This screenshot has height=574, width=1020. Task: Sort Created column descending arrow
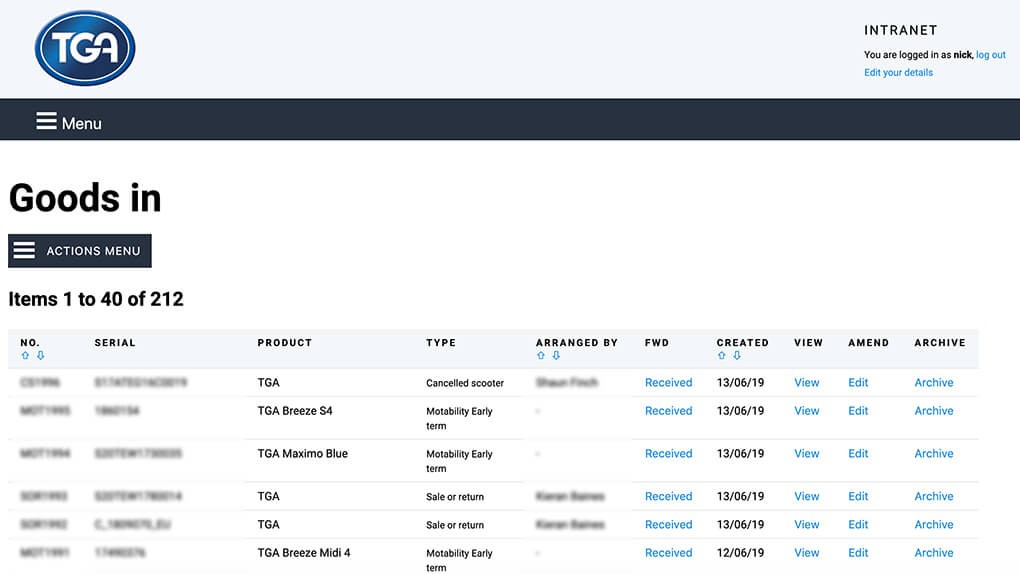click(x=737, y=355)
